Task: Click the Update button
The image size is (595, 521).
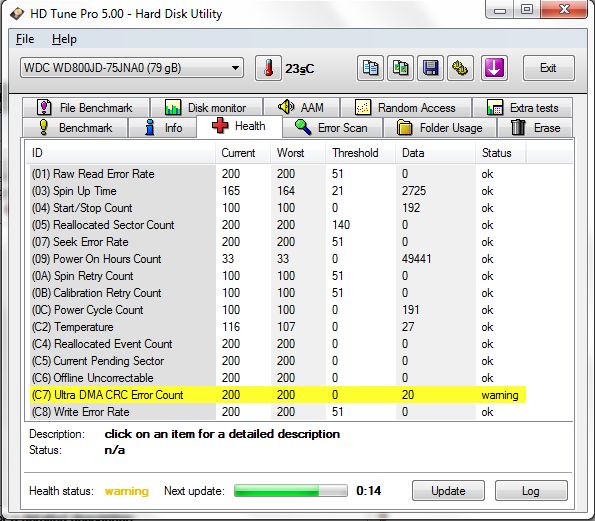Action: coord(448,491)
